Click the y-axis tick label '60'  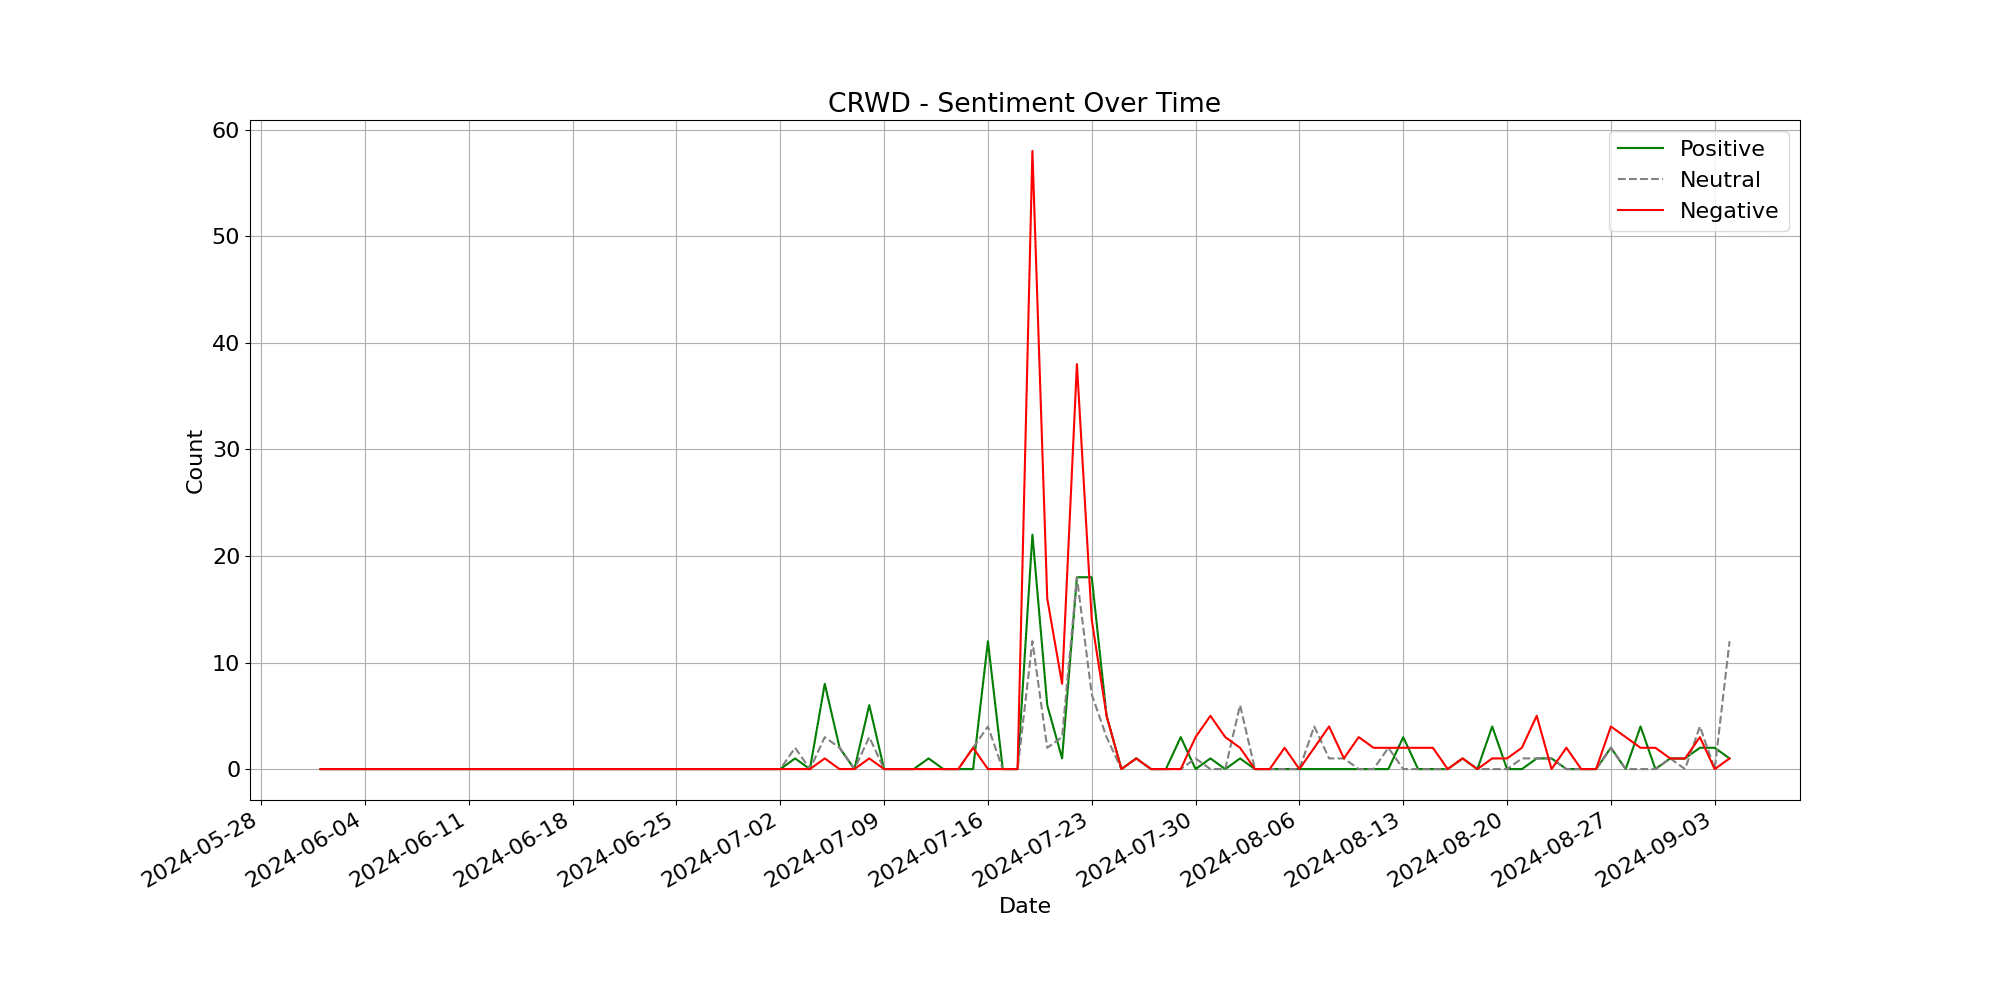click(225, 130)
